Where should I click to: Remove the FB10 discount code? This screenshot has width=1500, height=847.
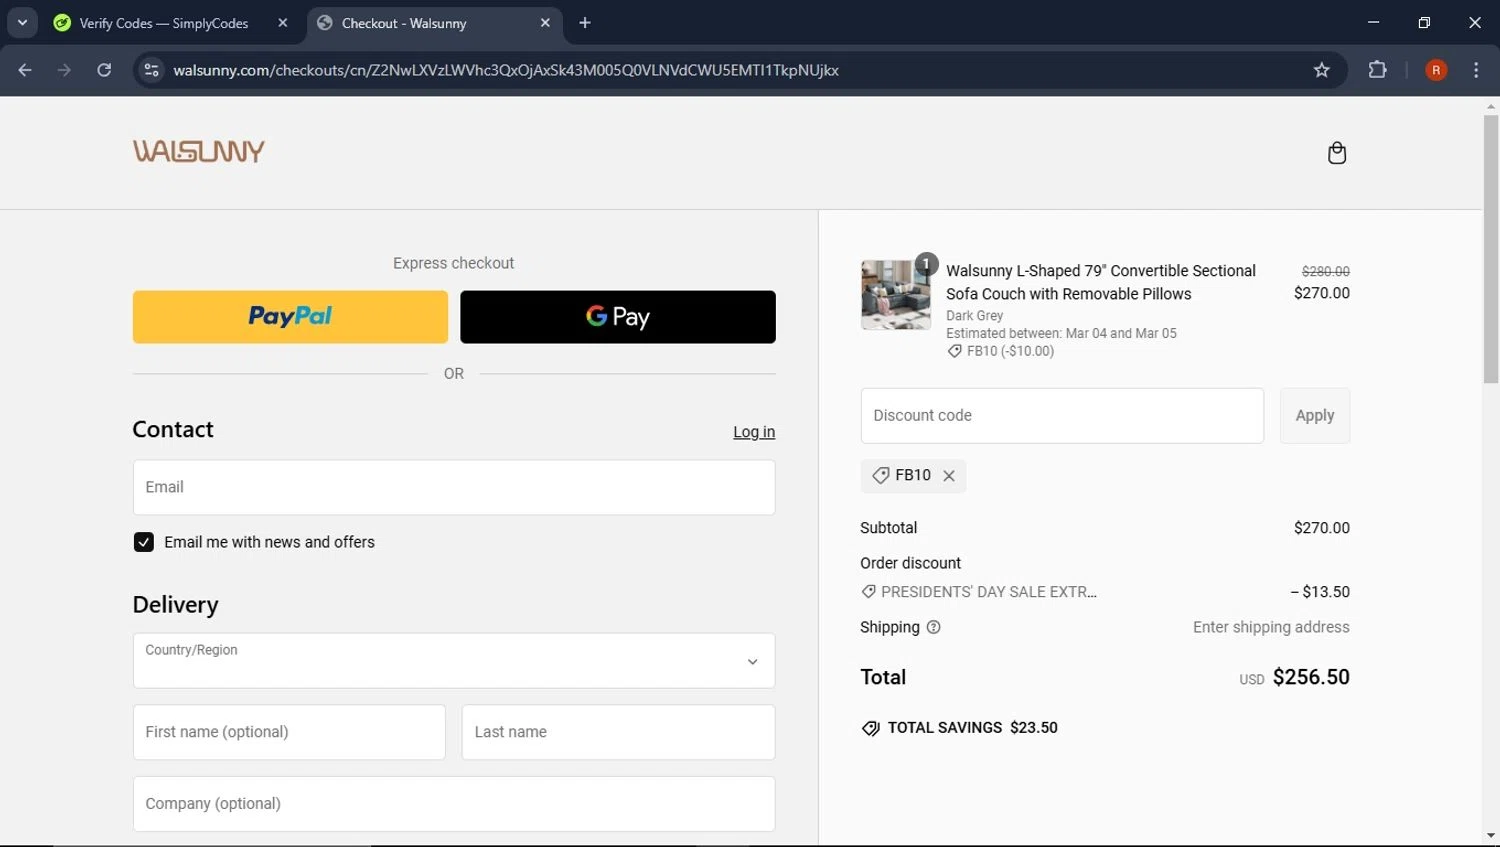pos(949,476)
